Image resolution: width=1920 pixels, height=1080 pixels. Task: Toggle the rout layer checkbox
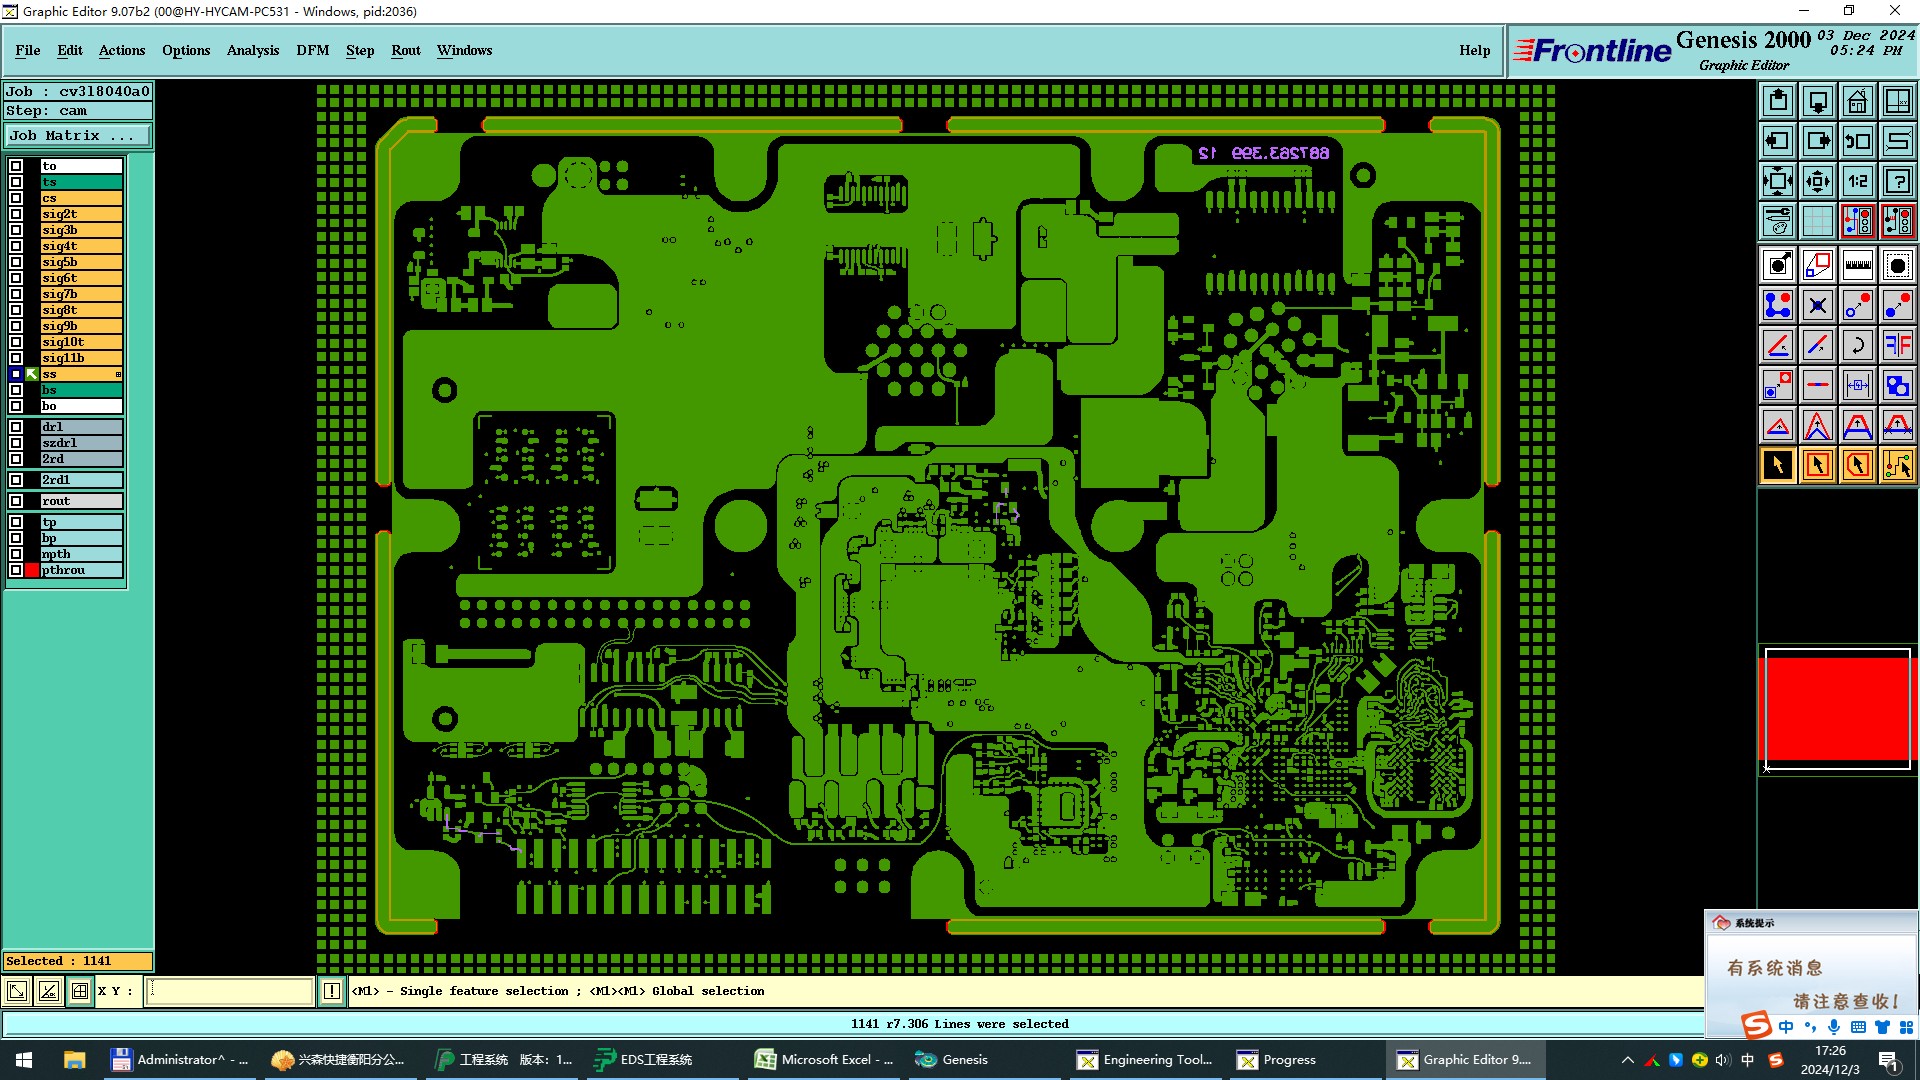16,501
